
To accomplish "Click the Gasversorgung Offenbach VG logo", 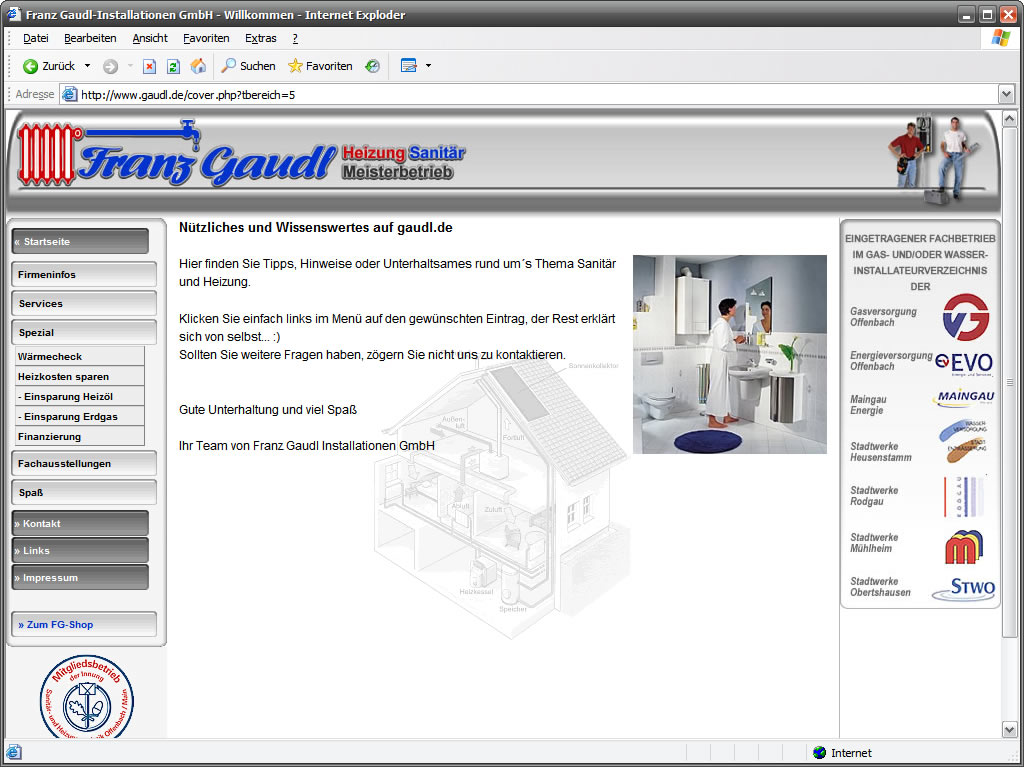I will coord(966,317).
